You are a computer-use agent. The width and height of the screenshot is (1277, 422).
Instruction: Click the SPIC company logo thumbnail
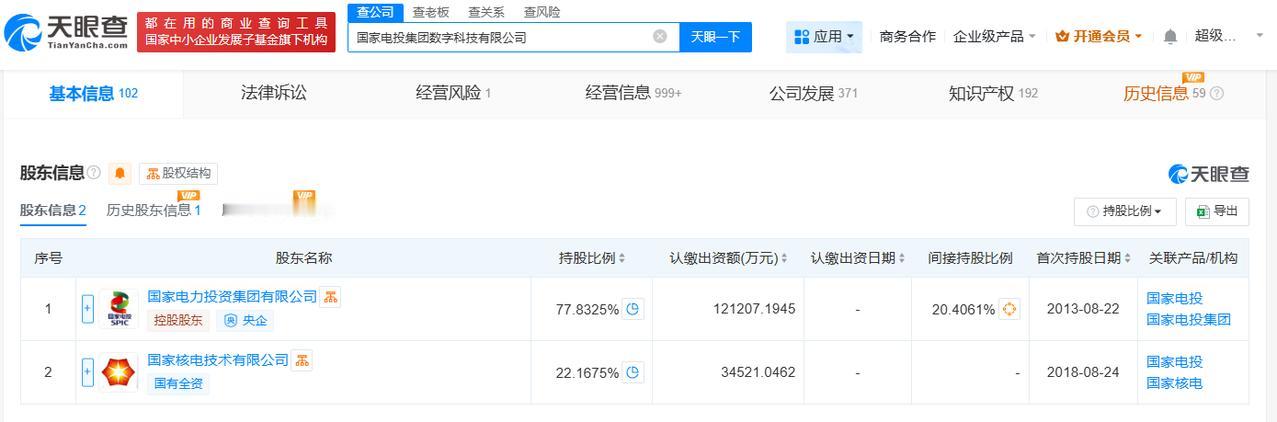pyautogui.click(x=119, y=309)
